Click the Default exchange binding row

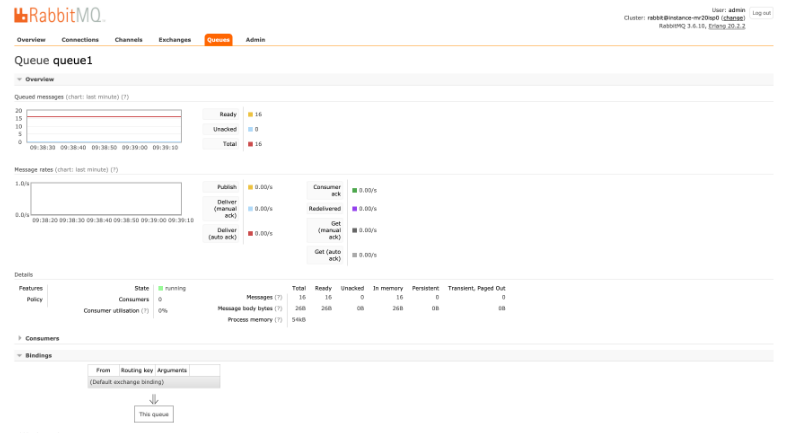[154, 382]
